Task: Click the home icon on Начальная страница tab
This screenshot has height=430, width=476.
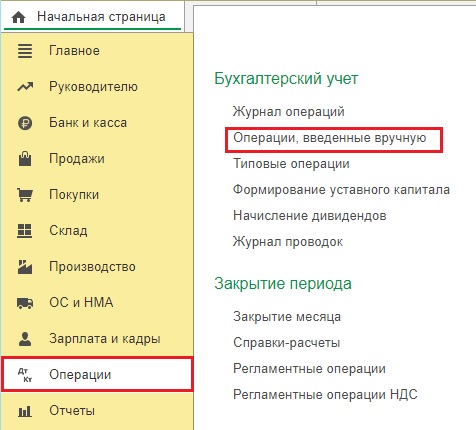Action: pyautogui.click(x=18, y=17)
